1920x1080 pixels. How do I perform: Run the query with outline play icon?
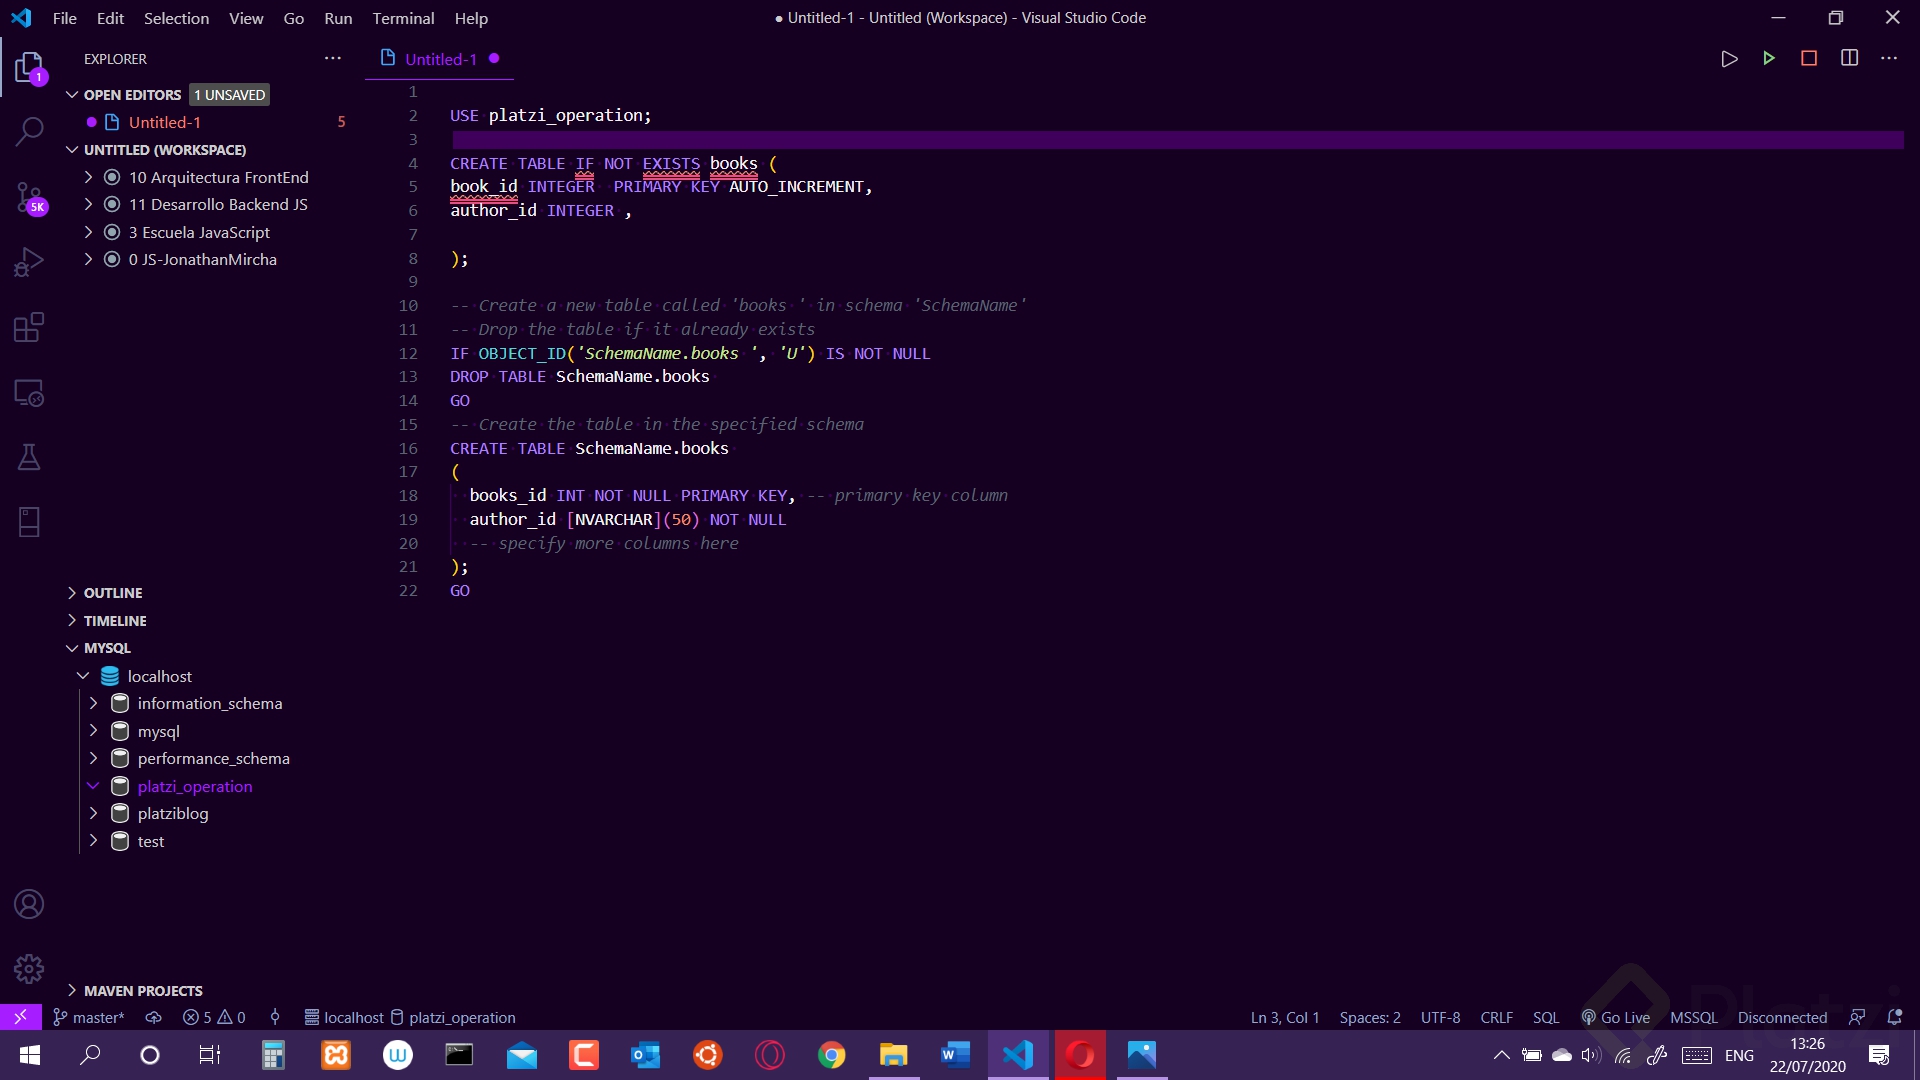coord(1729,59)
